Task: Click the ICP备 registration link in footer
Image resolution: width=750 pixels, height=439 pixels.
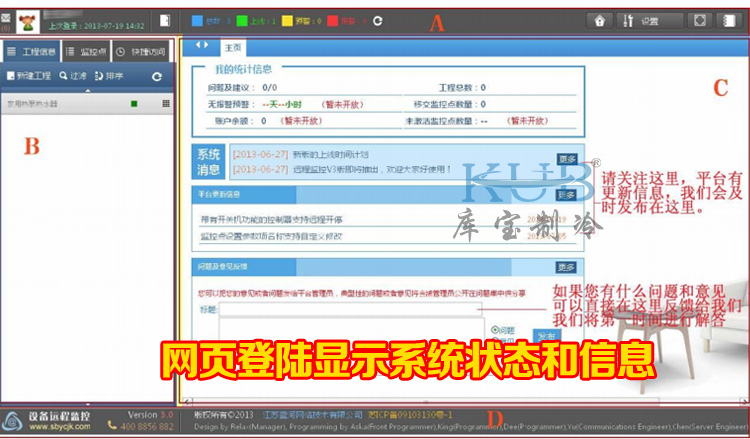Action: pos(409,415)
